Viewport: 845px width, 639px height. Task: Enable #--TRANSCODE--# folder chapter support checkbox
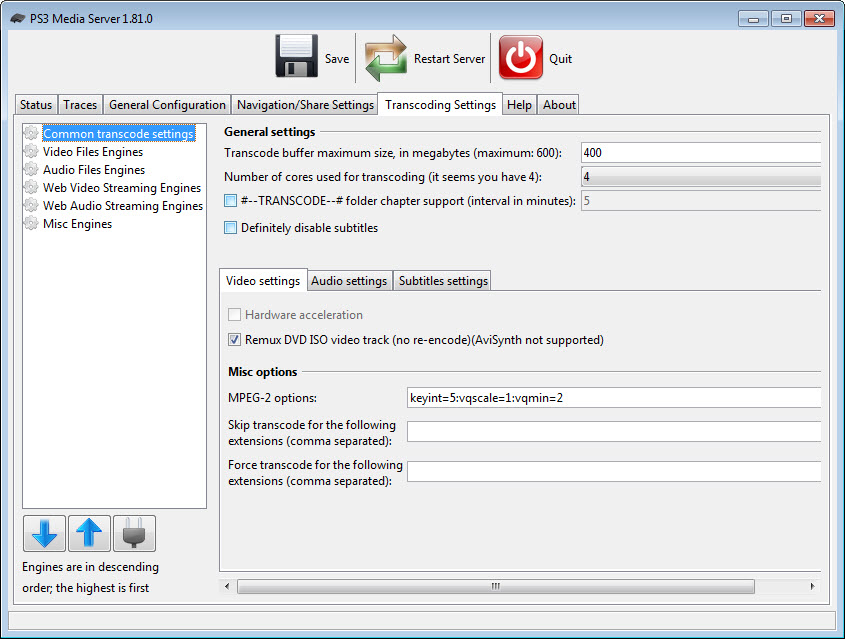(x=230, y=201)
